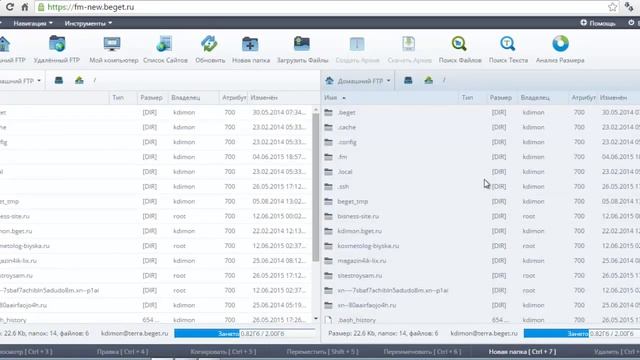This screenshot has height=360, width=640.
Task: Open right panel Домашний FTP dropdown
Action: coord(363,81)
